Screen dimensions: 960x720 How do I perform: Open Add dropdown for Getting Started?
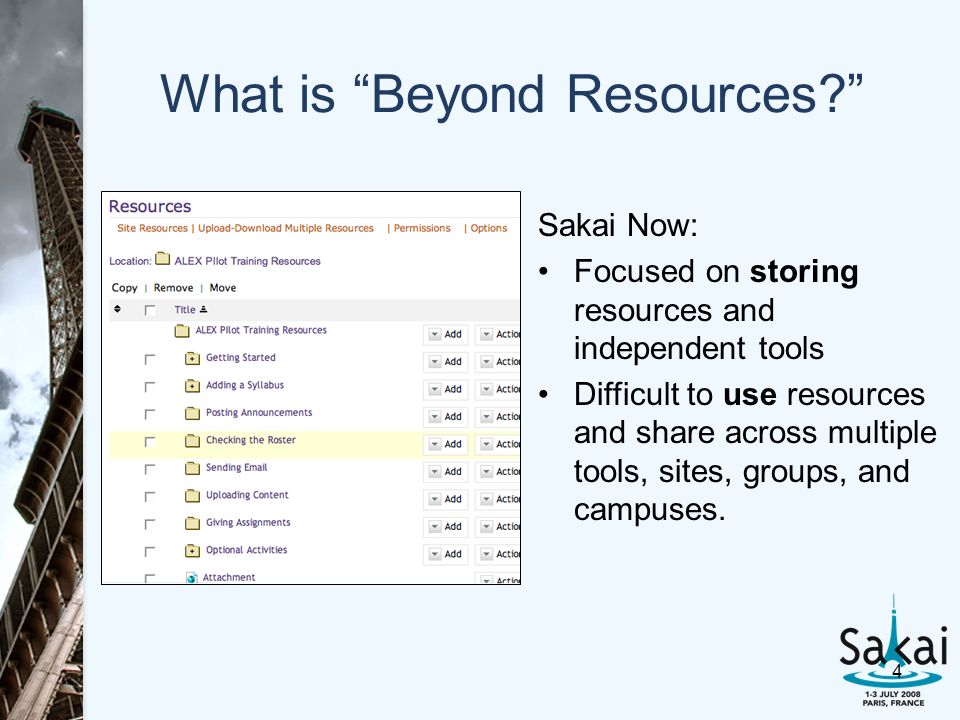click(x=446, y=362)
